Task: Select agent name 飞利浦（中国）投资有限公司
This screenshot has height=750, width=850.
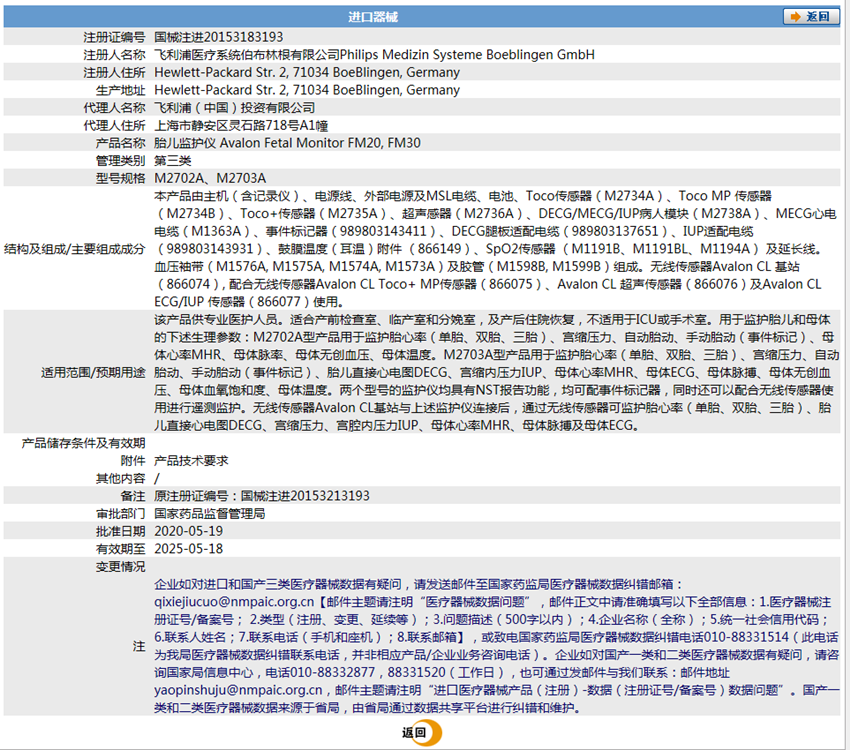Action: coord(235,108)
